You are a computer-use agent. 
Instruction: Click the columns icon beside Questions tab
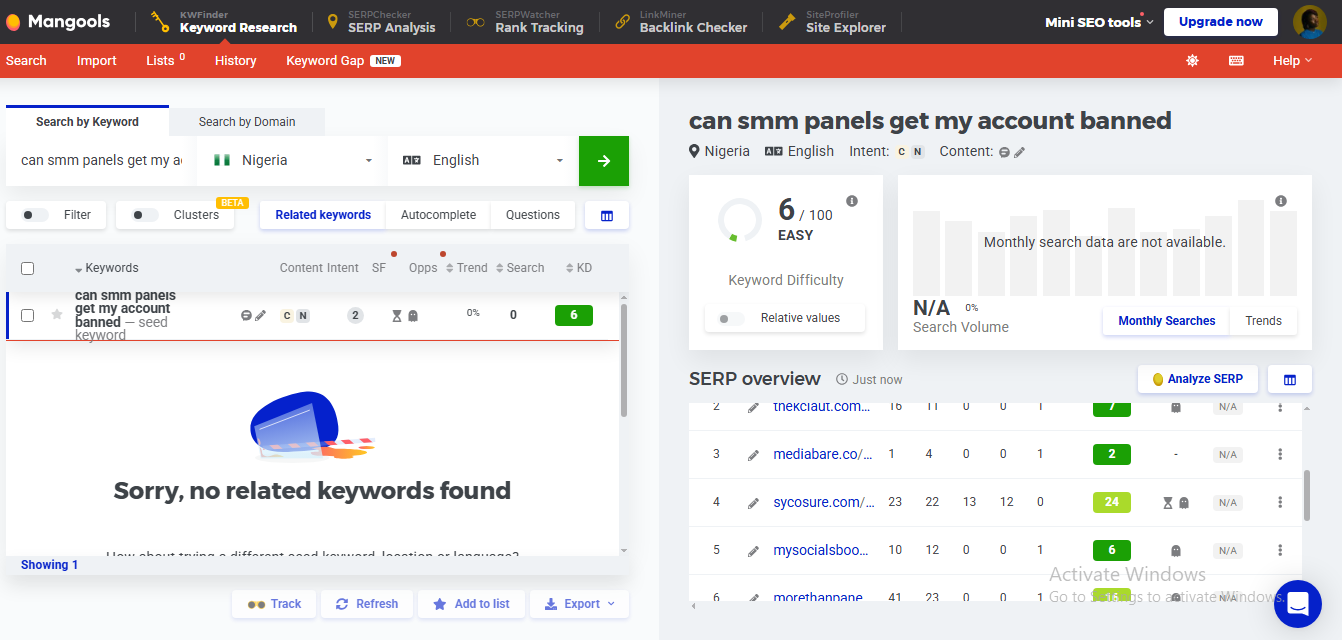(x=606, y=215)
